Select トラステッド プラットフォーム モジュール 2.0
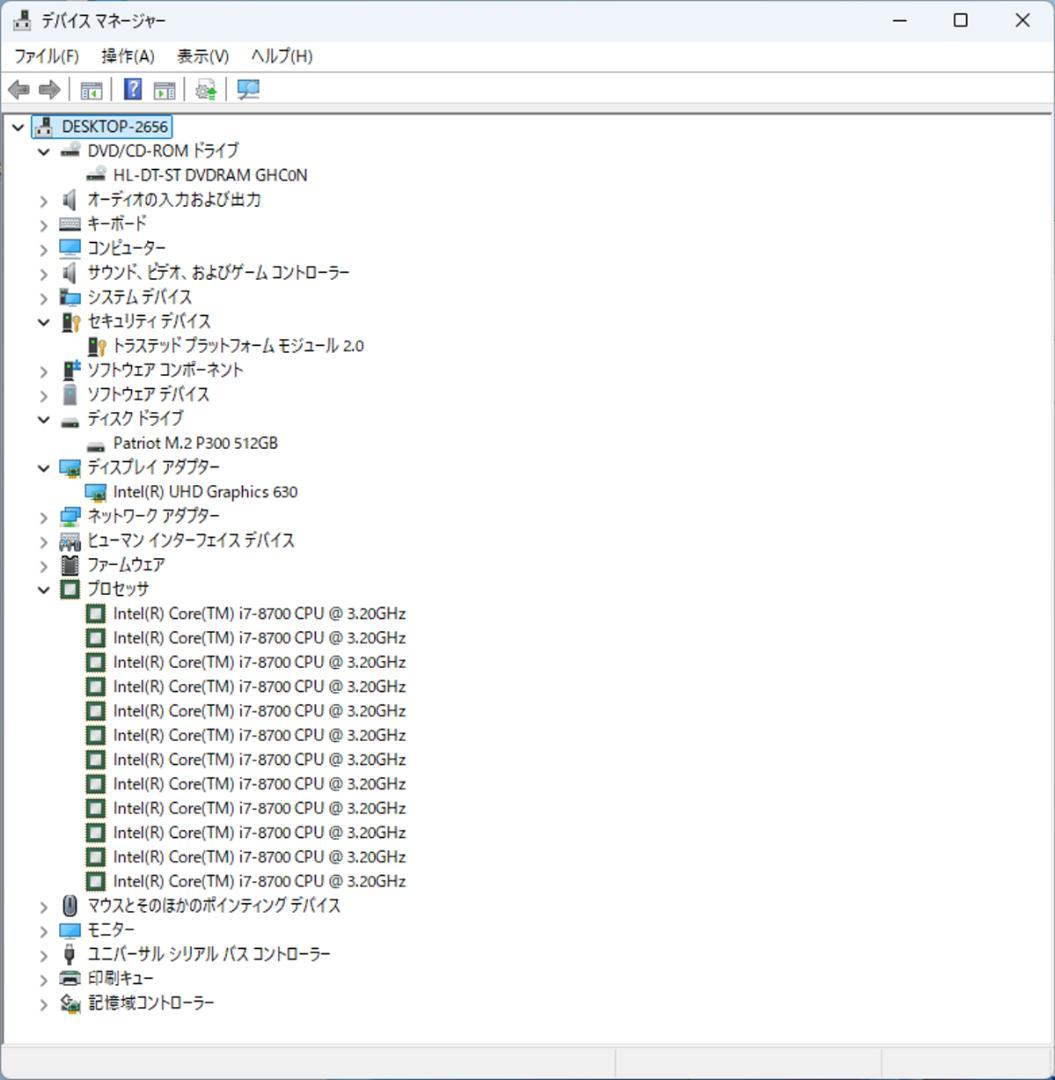This screenshot has height=1080, width=1055. click(240, 345)
